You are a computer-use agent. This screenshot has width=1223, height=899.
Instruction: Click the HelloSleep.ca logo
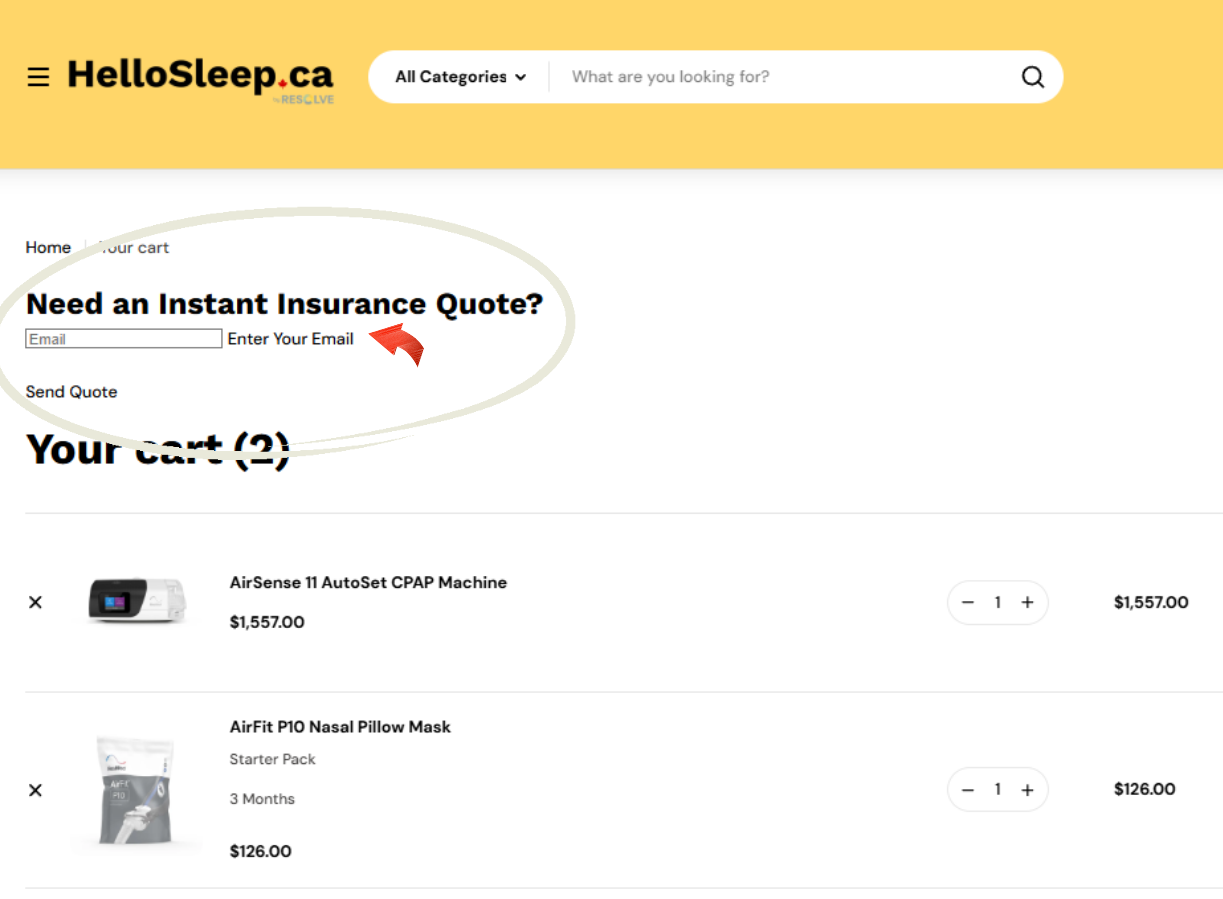point(200,76)
